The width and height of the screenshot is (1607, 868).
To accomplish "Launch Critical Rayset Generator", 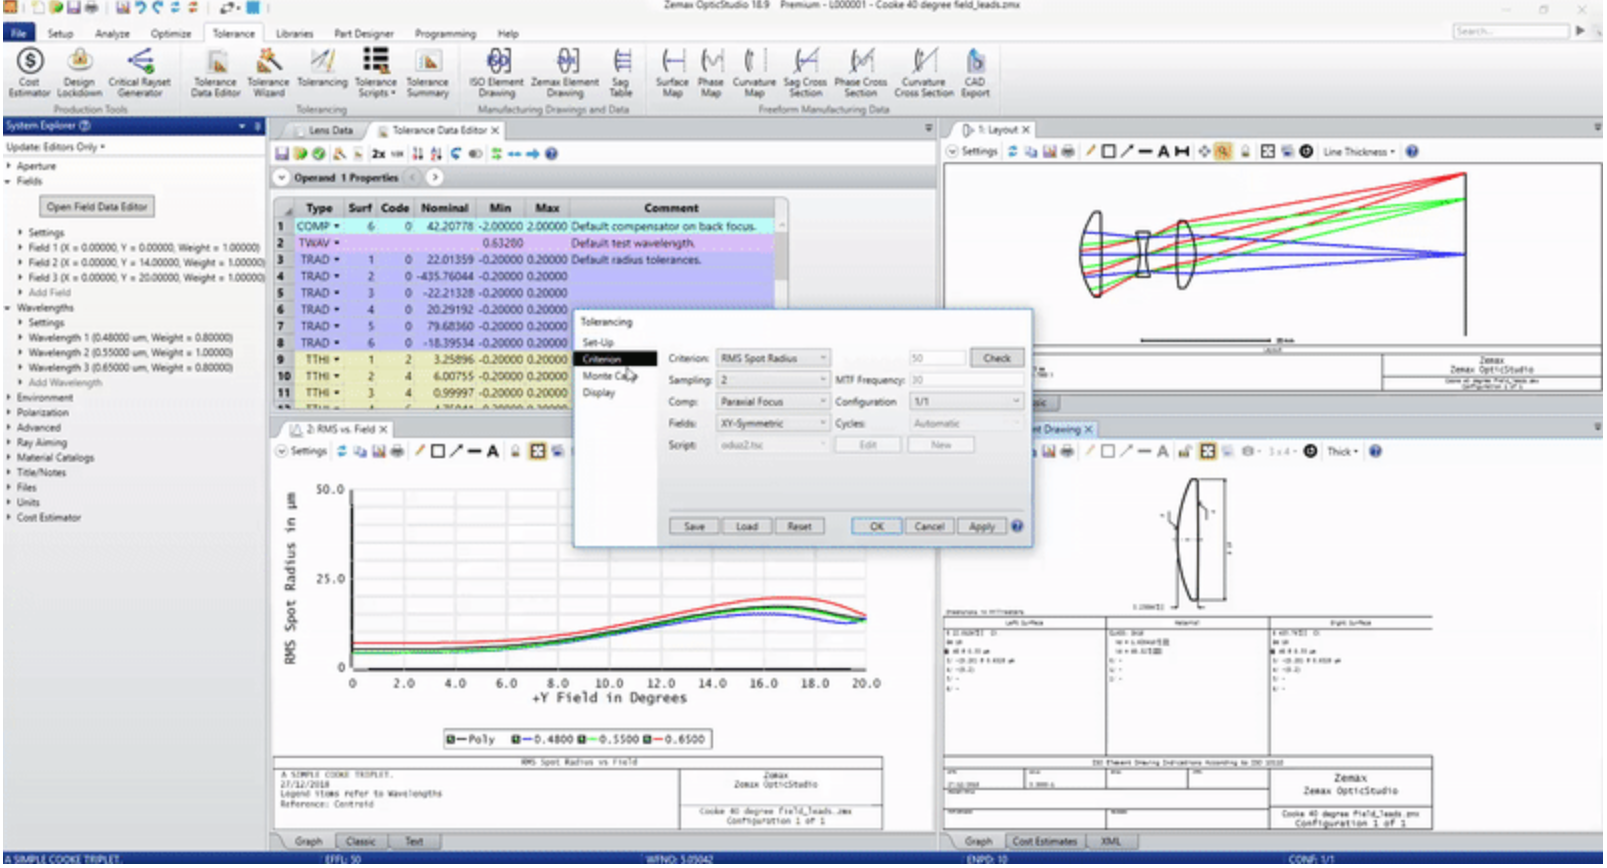I will [x=140, y=72].
